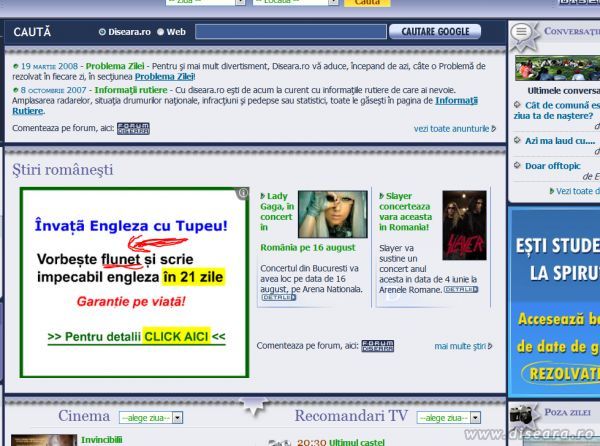Screen dimensions: 600x446
Task: Click the Știri românești section heading
Action: coord(63,170)
